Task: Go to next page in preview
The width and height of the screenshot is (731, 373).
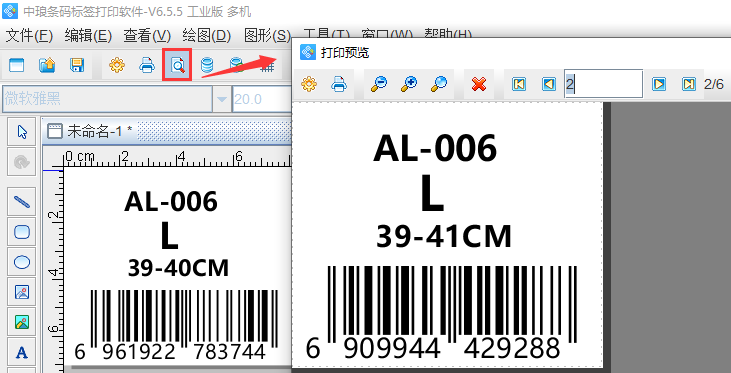Action: pyautogui.click(x=659, y=84)
